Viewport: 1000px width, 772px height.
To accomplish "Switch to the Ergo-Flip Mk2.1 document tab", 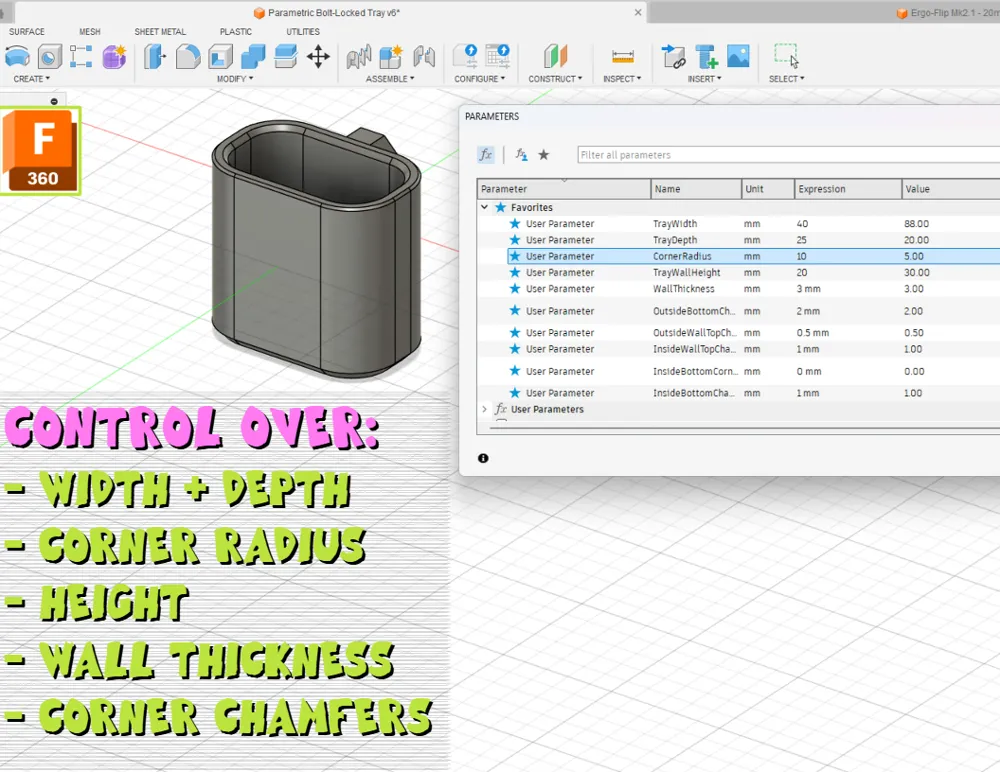I will 947,13.
